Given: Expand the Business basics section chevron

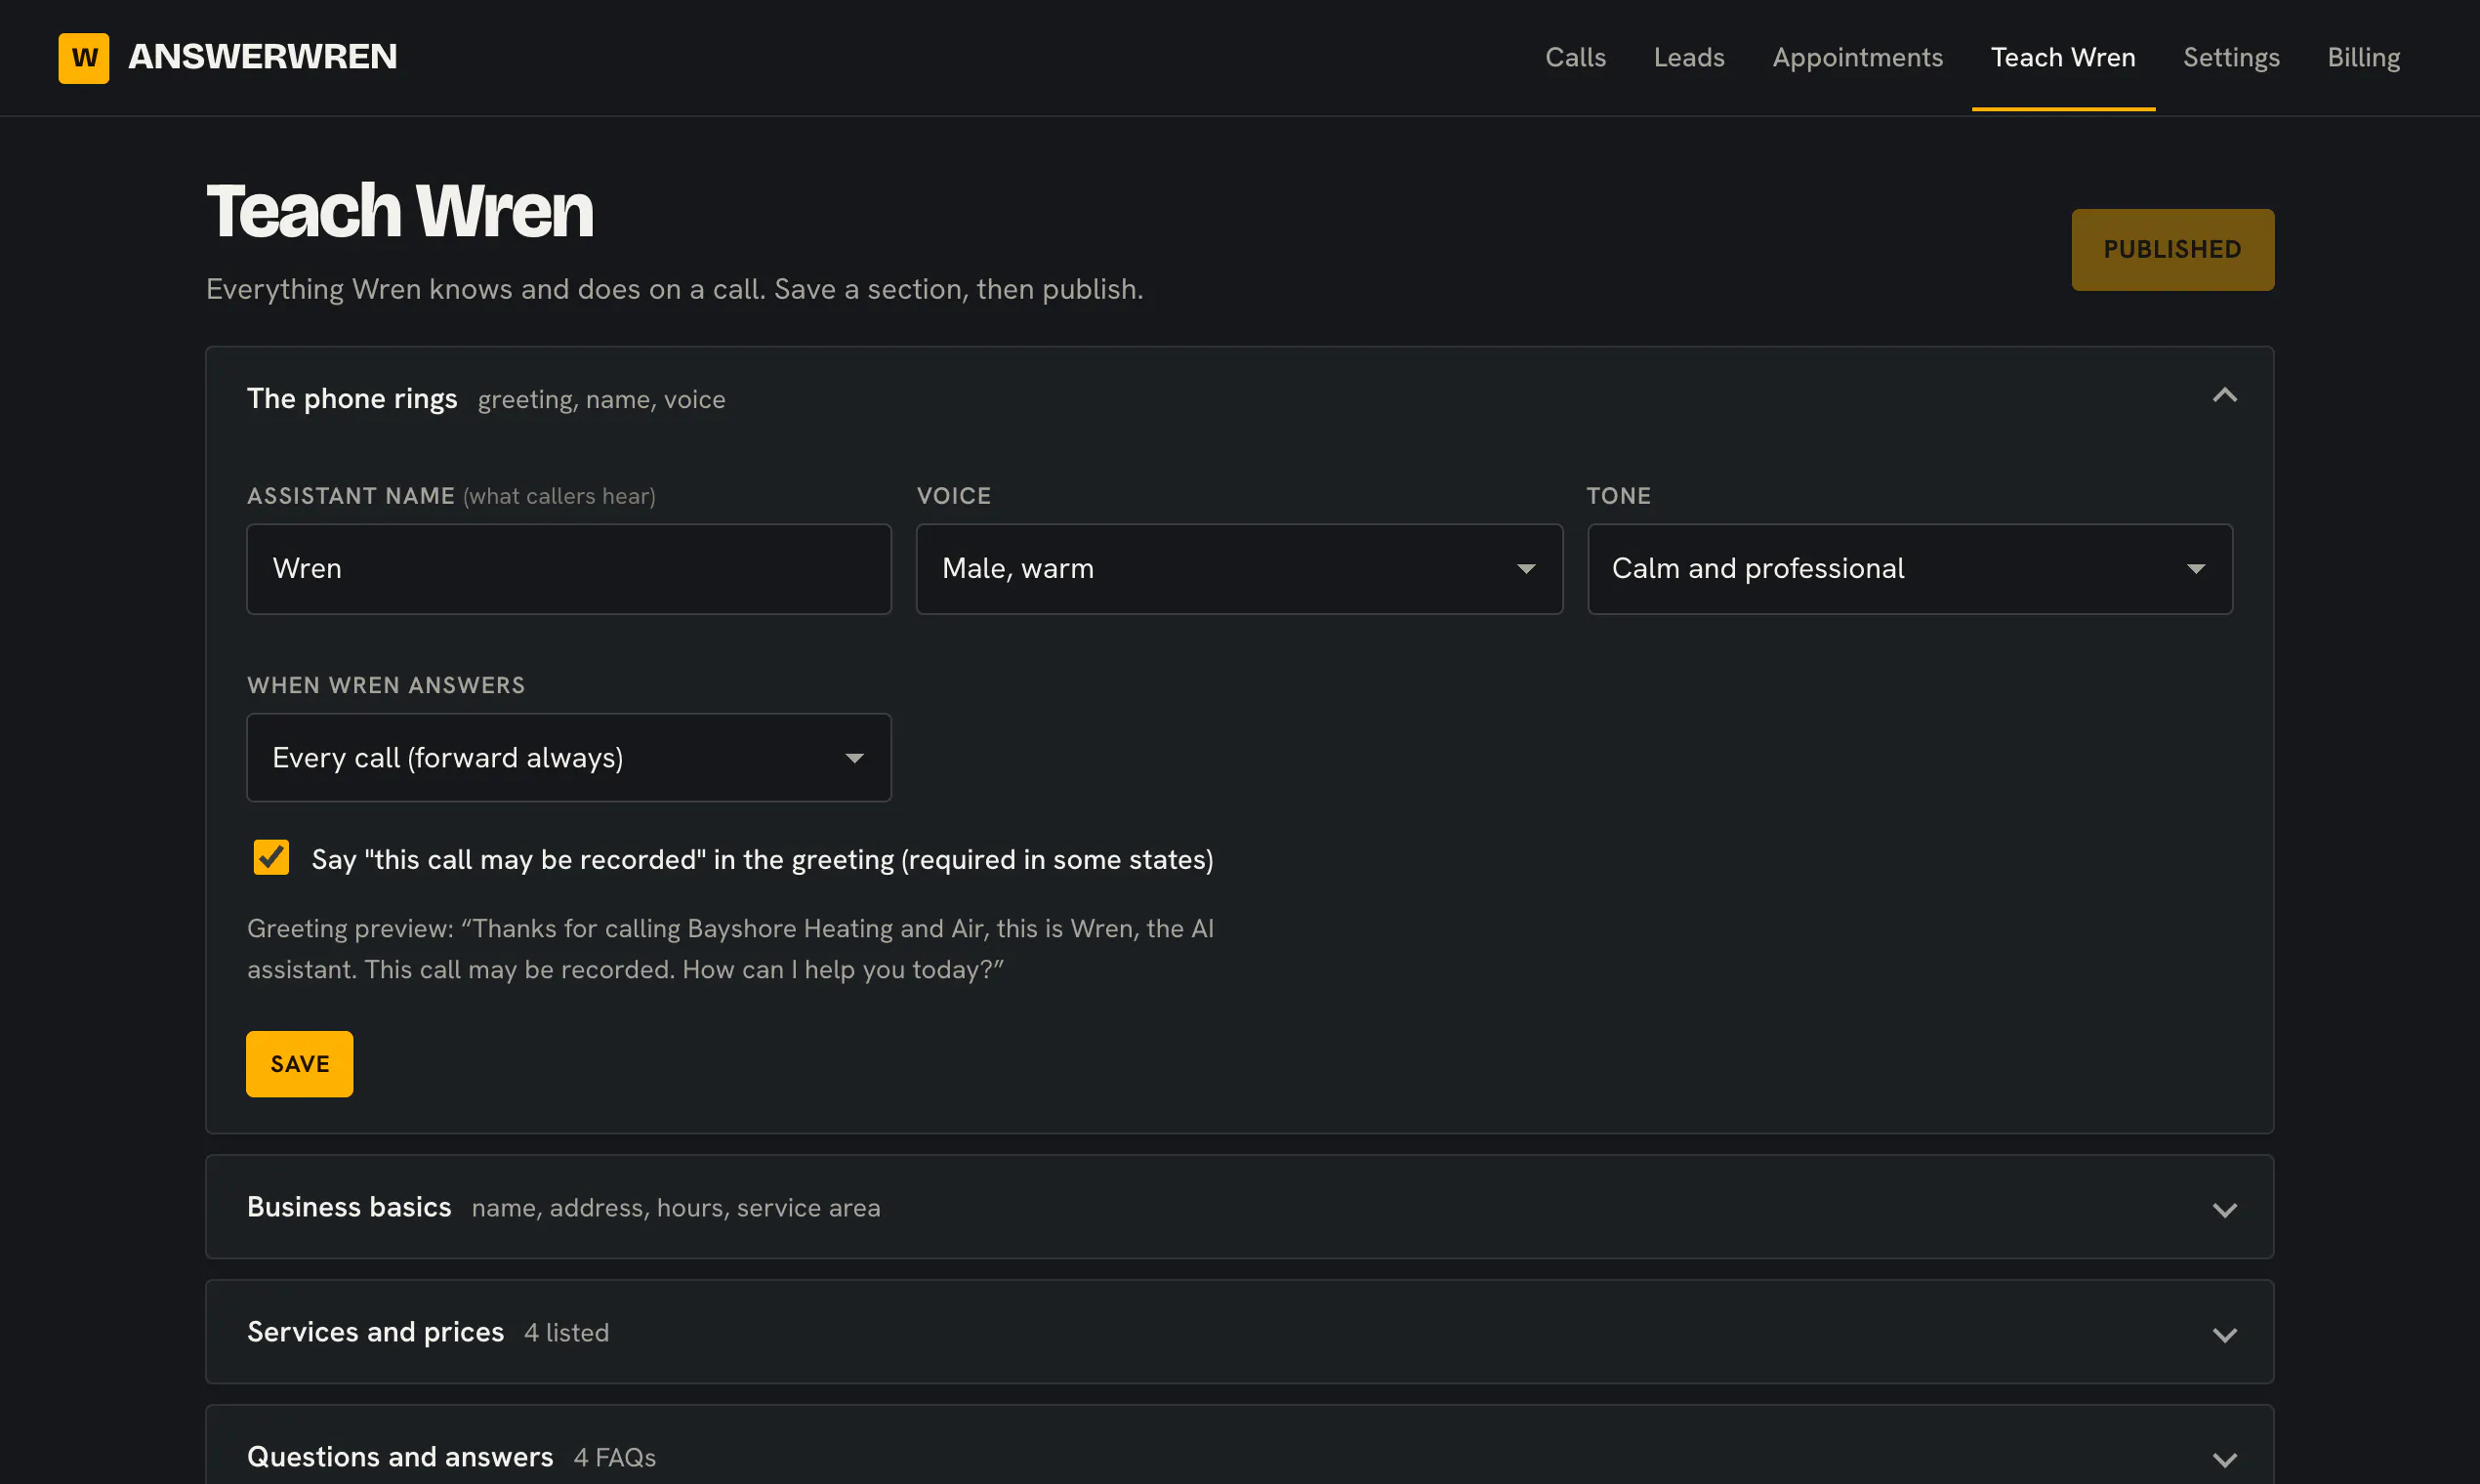Looking at the screenshot, I should tap(2224, 1209).
